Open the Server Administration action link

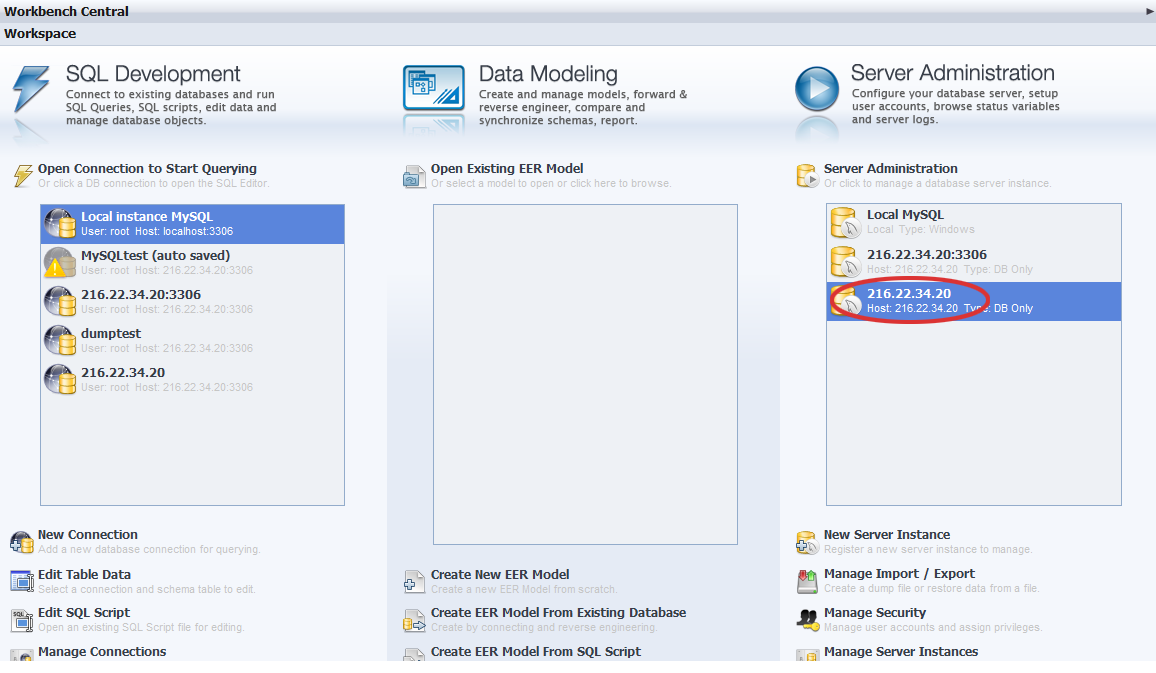tap(891, 169)
